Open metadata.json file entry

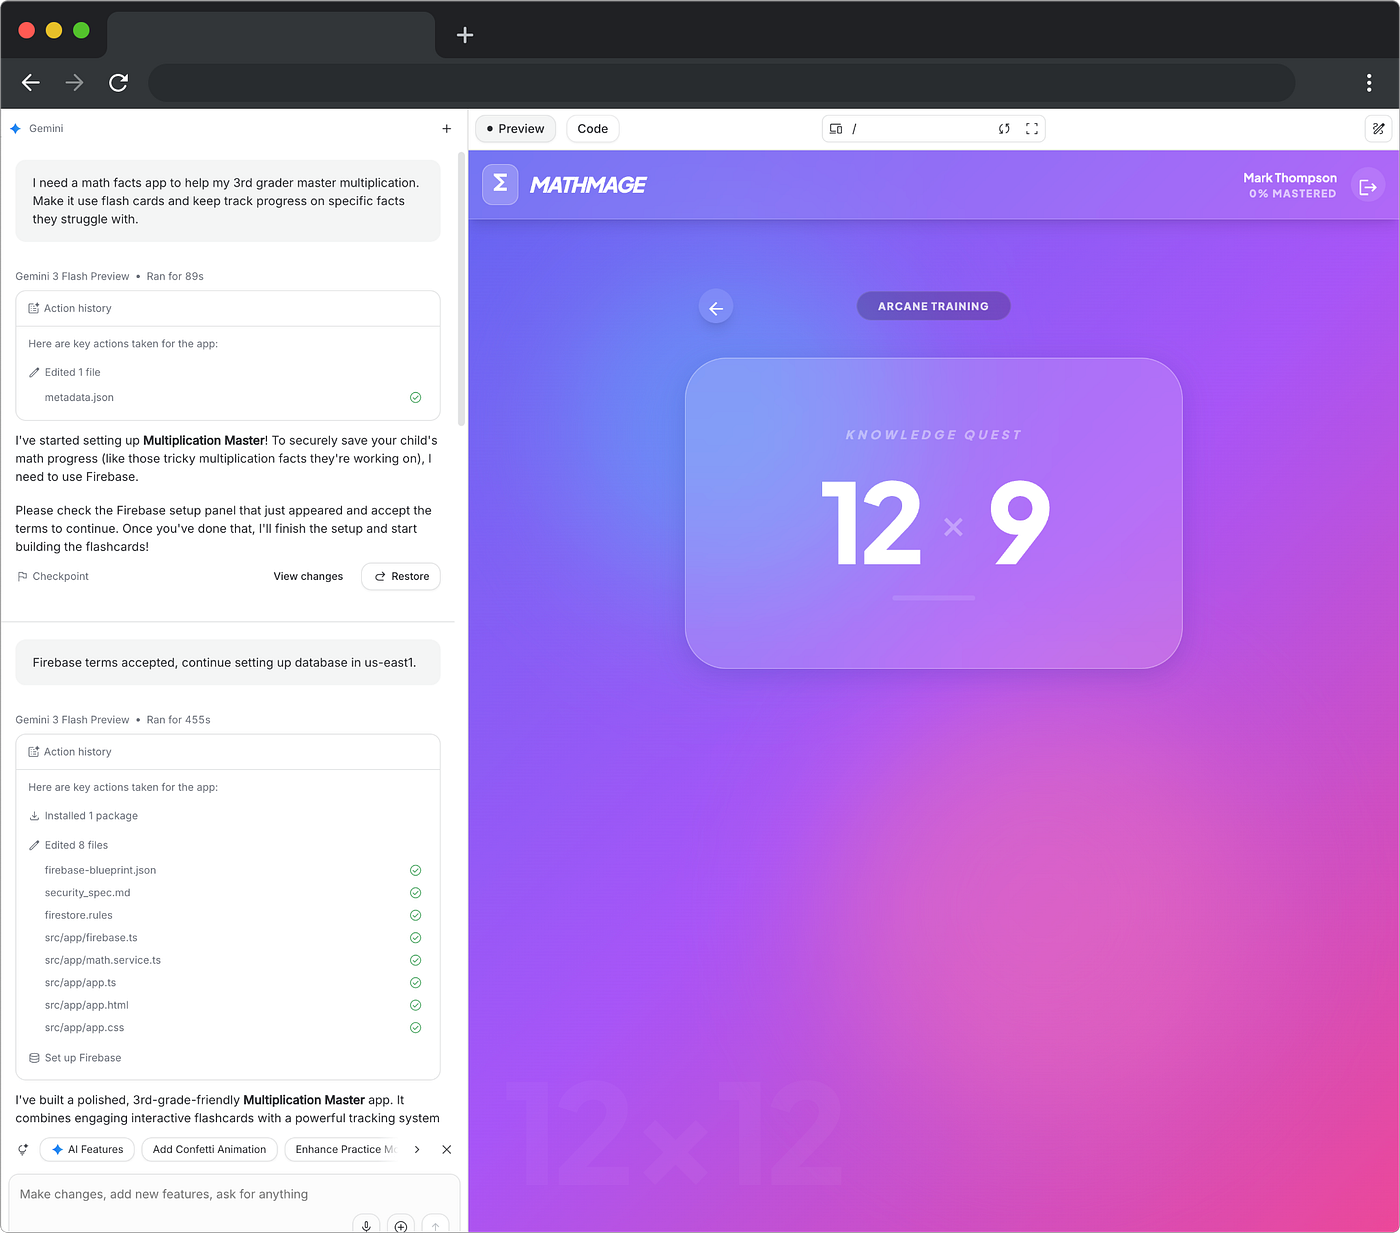(x=79, y=398)
